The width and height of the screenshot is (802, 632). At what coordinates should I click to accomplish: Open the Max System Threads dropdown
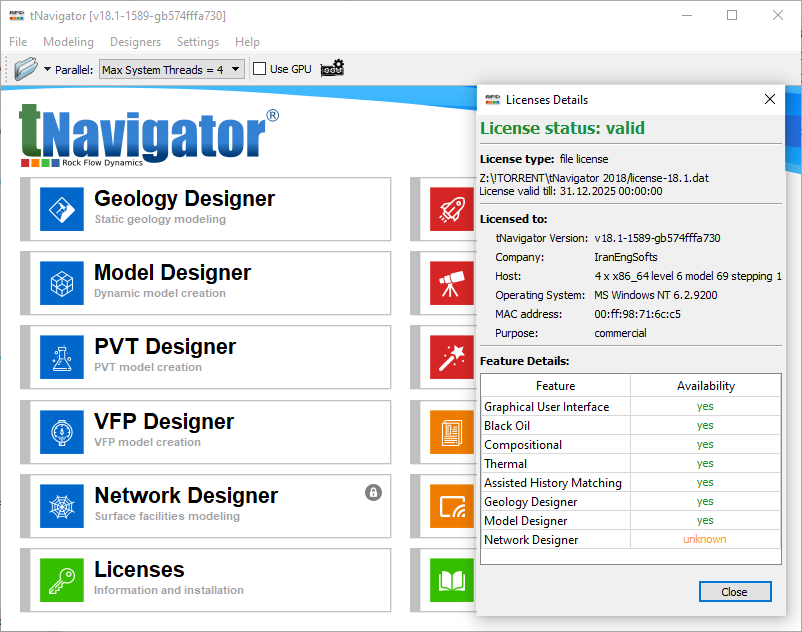tap(172, 70)
